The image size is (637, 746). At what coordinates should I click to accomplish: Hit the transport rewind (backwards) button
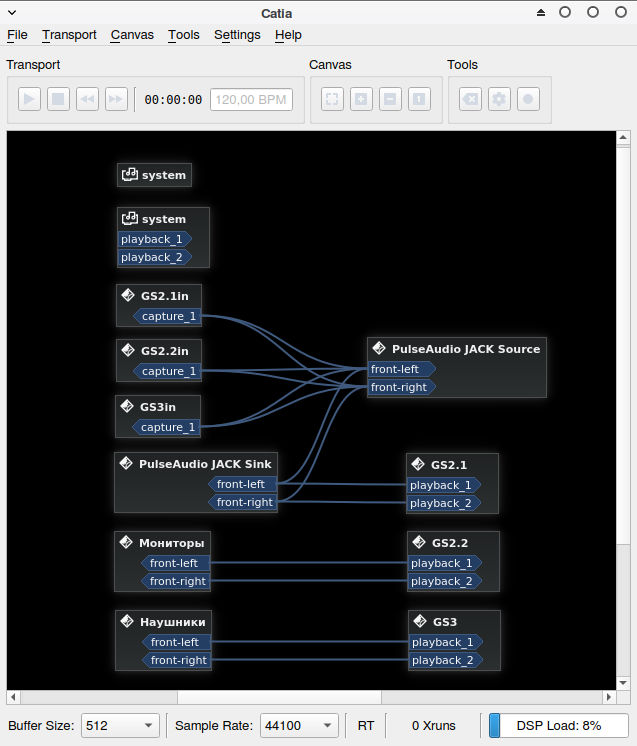click(x=87, y=99)
